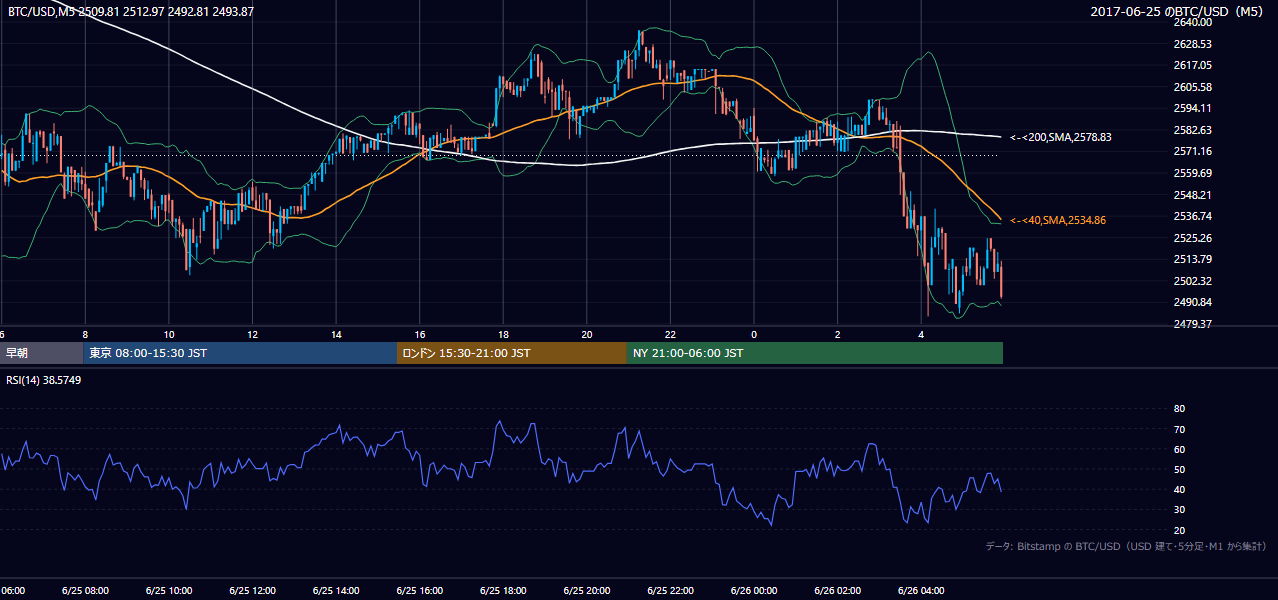The width and height of the screenshot is (1278, 600).
Task: Click hour tick 12 under price chart
Action: 252,334
